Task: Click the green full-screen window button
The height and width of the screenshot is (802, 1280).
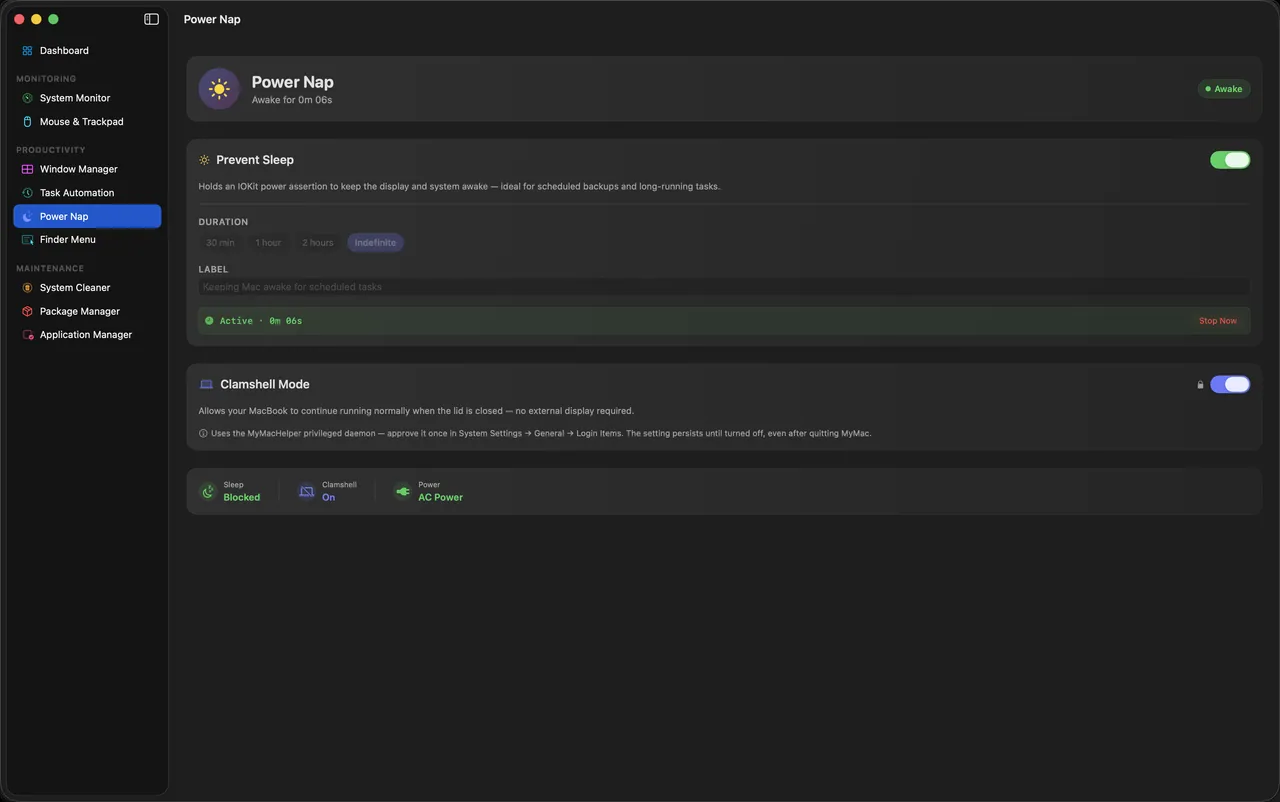Action: (53, 19)
